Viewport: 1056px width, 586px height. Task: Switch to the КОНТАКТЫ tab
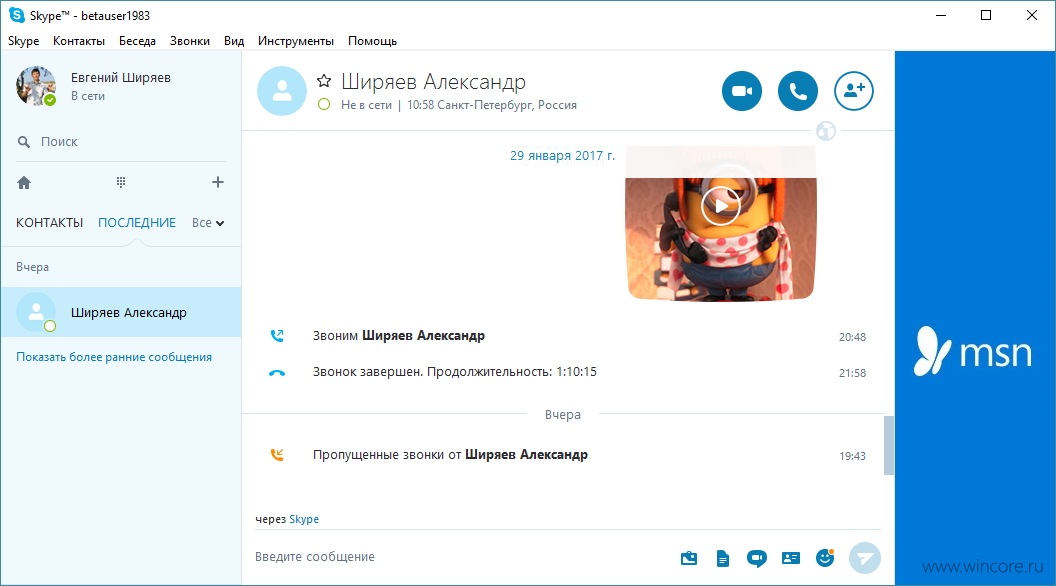pyautogui.click(x=49, y=223)
